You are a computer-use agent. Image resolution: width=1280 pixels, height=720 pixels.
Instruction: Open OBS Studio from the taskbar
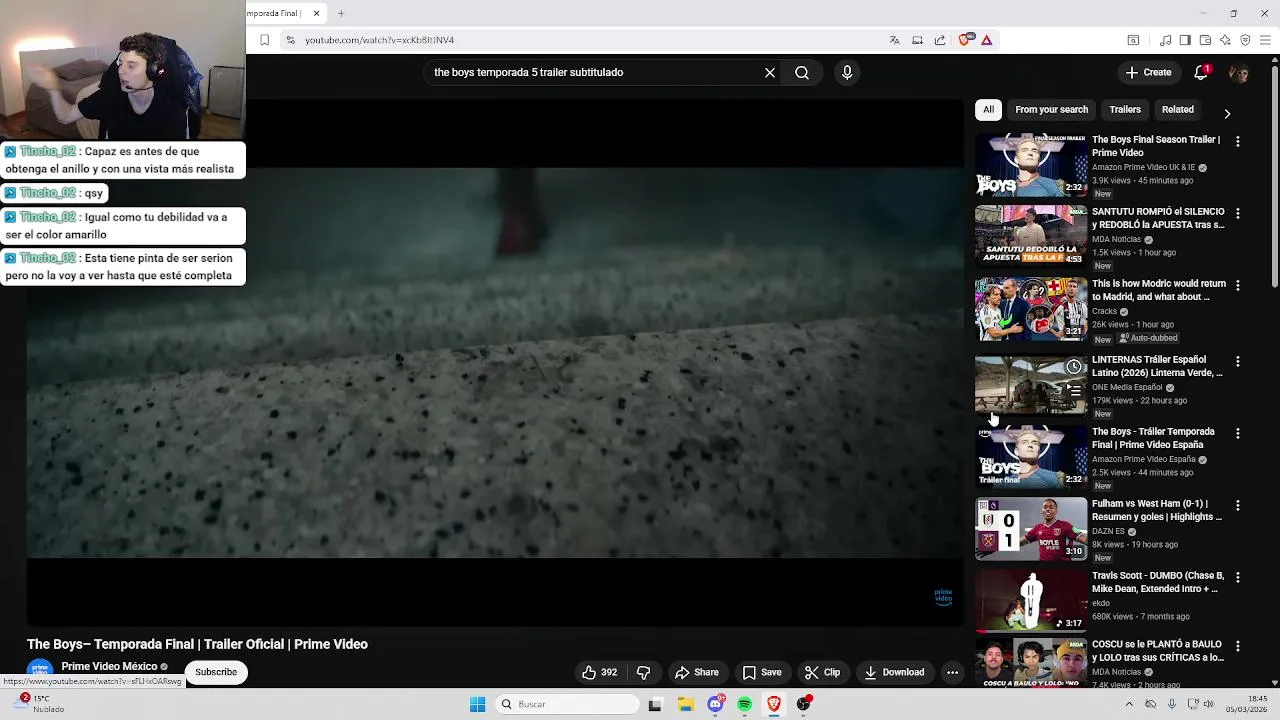[x=804, y=704]
